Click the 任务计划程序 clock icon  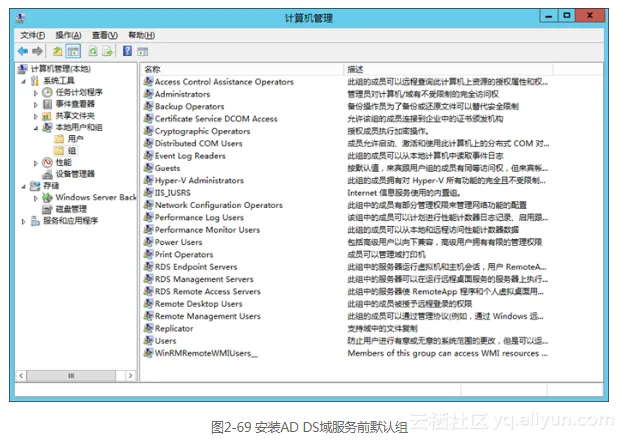point(47,93)
